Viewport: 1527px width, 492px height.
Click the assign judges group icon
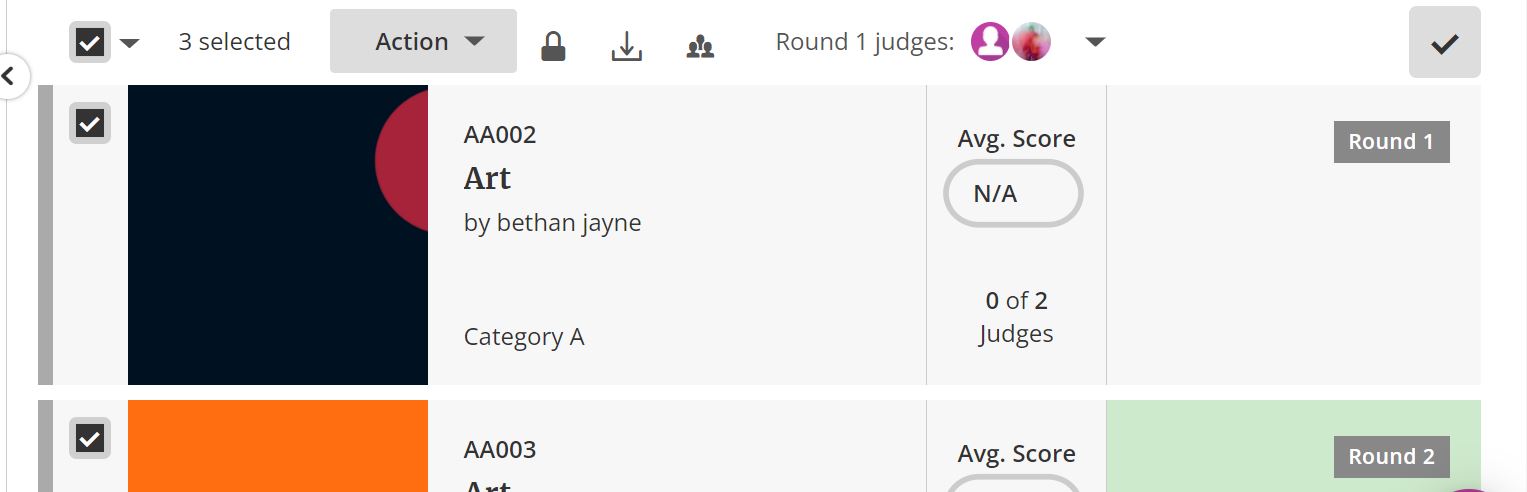point(700,46)
